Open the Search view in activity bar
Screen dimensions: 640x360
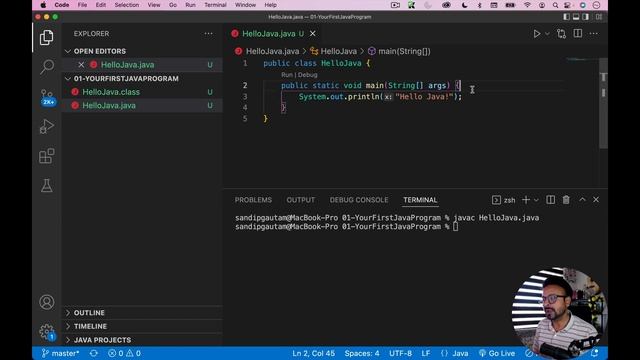point(47,67)
